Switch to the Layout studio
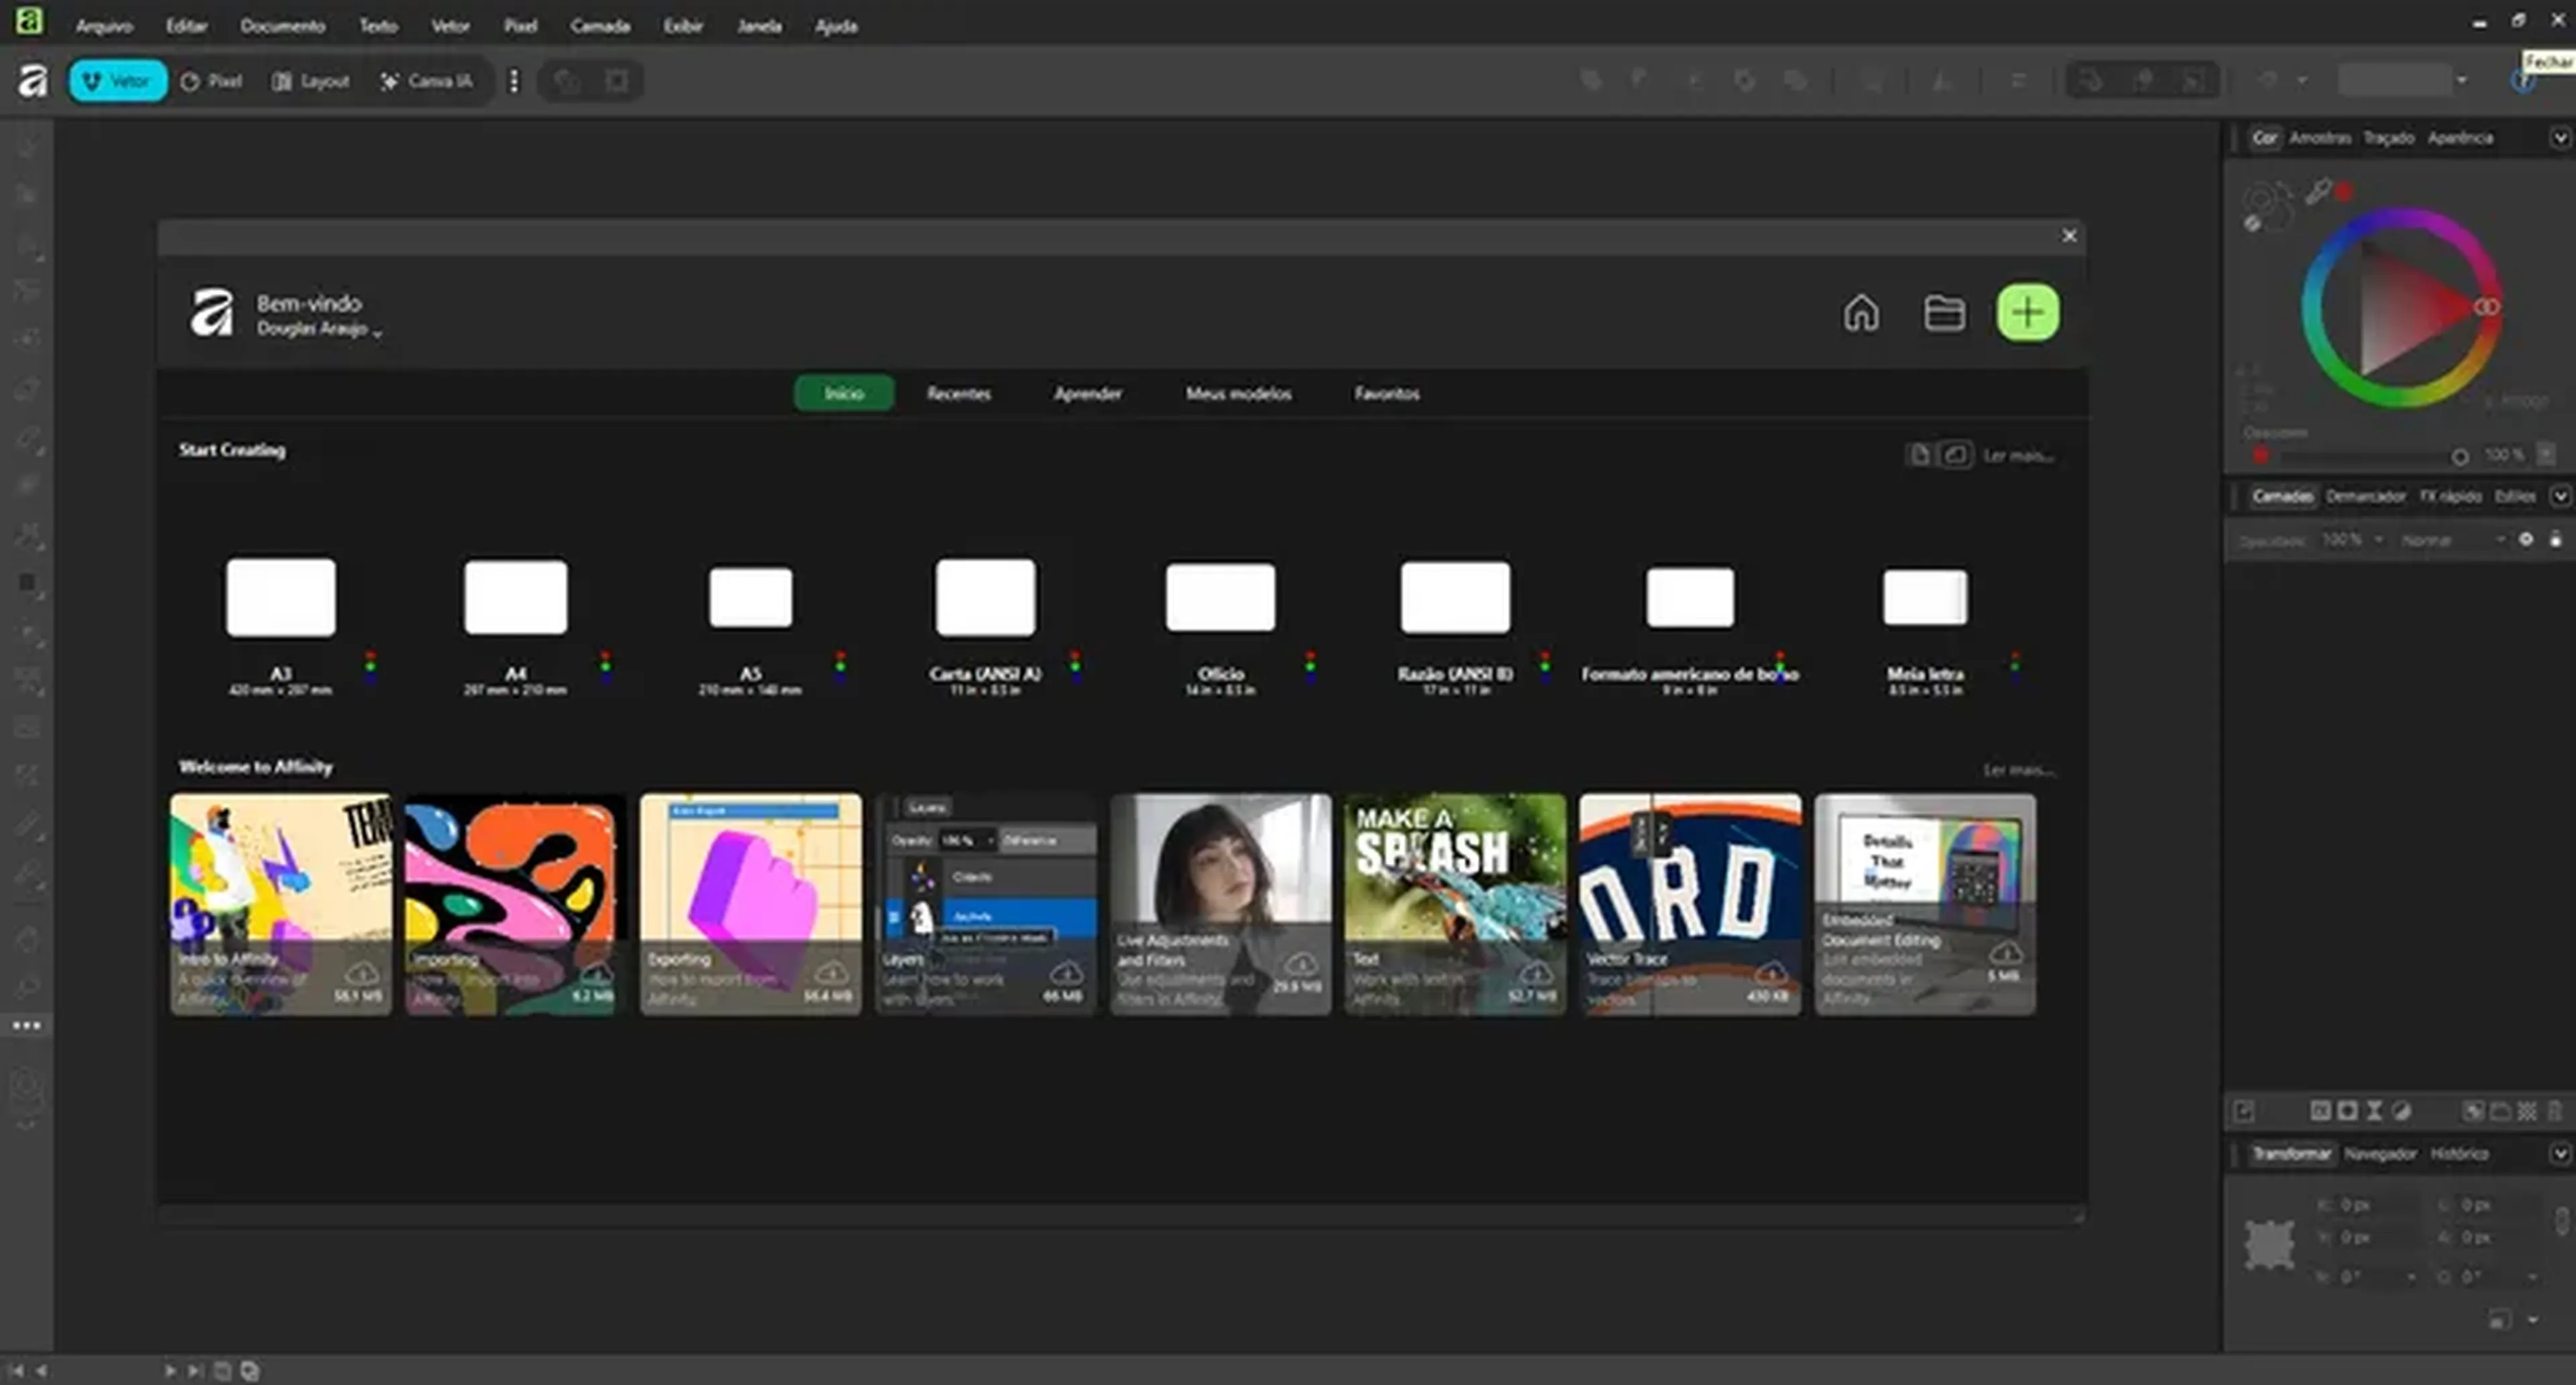The height and width of the screenshot is (1385, 2576). (x=311, y=81)
